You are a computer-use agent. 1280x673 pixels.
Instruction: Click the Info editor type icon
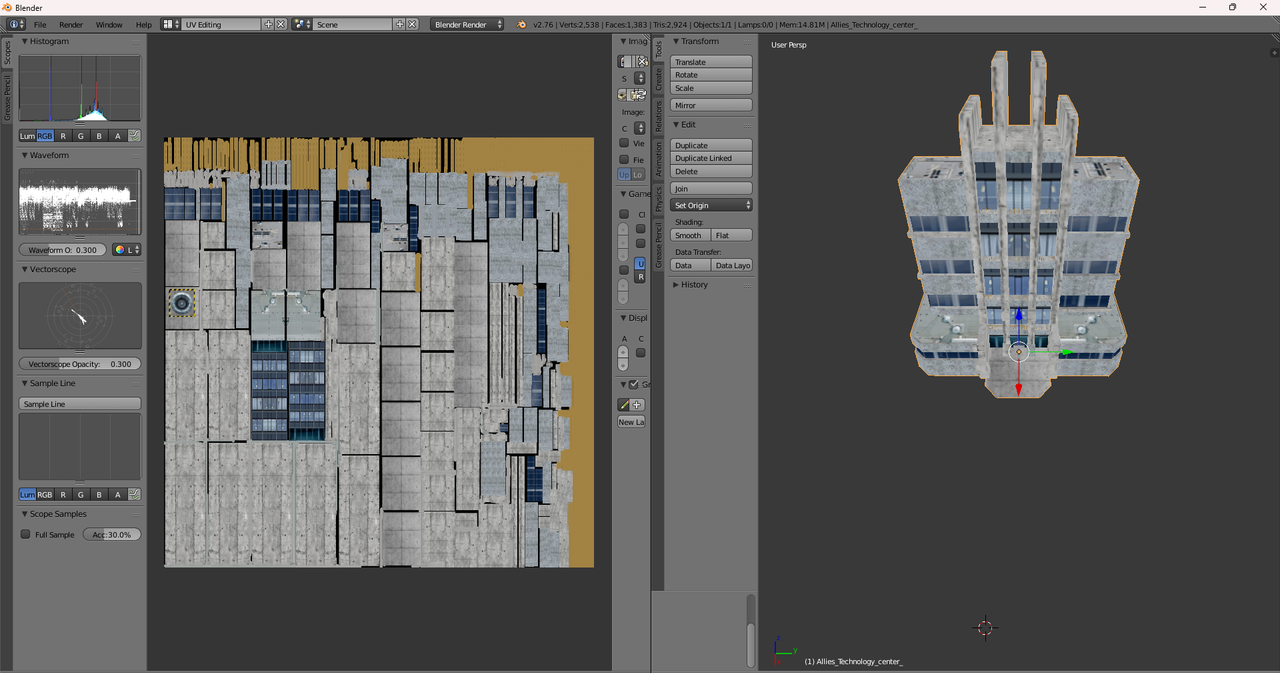[x=16, y=24]
